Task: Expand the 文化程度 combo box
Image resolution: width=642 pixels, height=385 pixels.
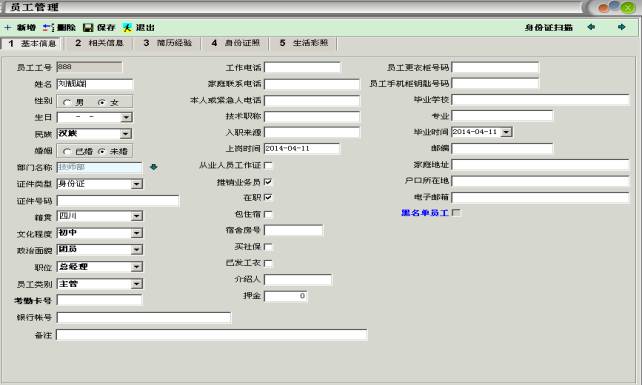Action: click(137, 233)
